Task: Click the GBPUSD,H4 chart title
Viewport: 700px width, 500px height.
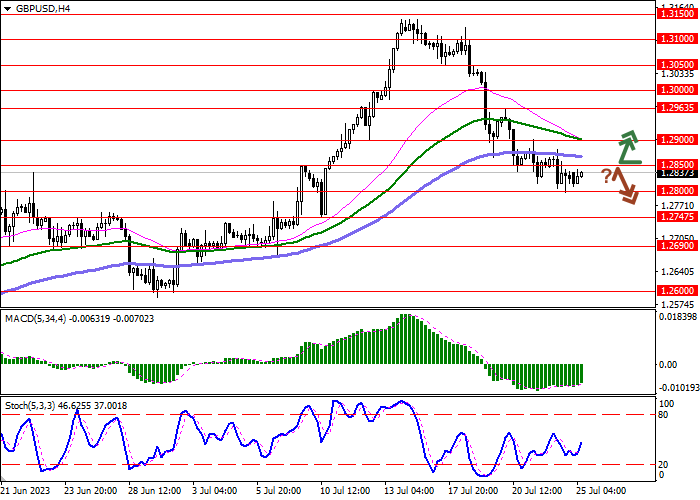Action: pos(43,8)
